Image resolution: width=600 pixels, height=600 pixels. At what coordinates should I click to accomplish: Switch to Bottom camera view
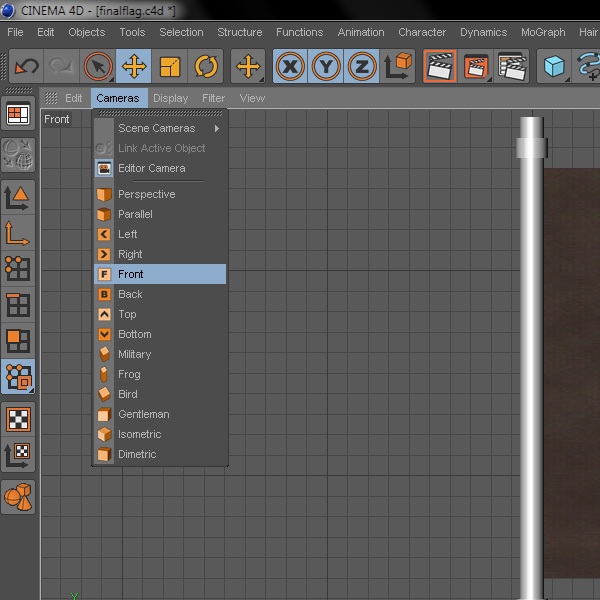tap(160, 334)
